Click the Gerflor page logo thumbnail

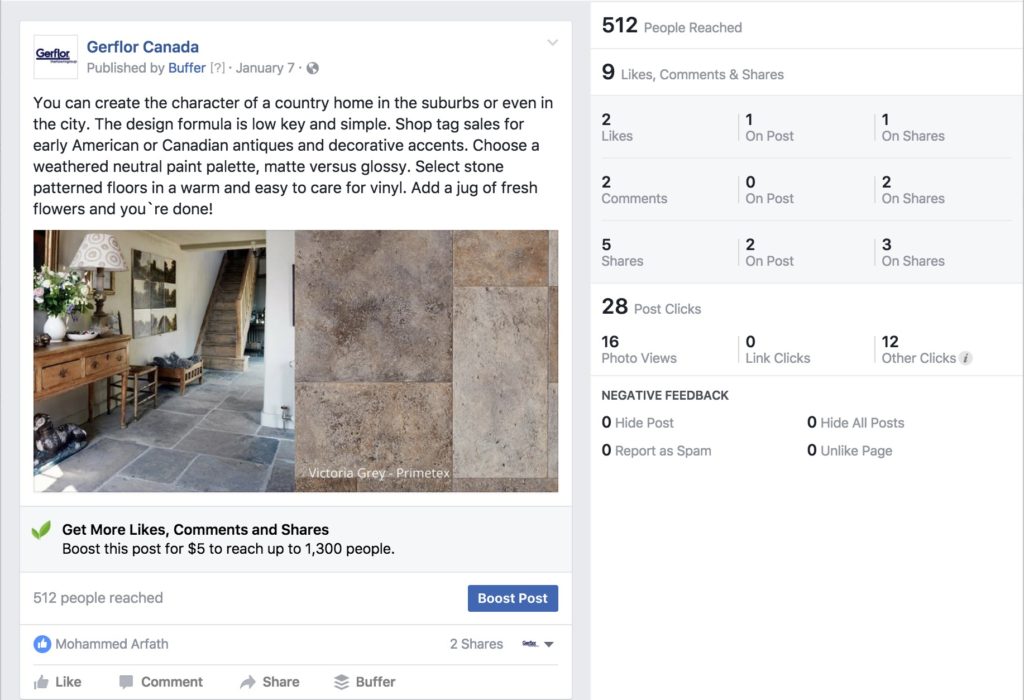(x=56, y=57)
